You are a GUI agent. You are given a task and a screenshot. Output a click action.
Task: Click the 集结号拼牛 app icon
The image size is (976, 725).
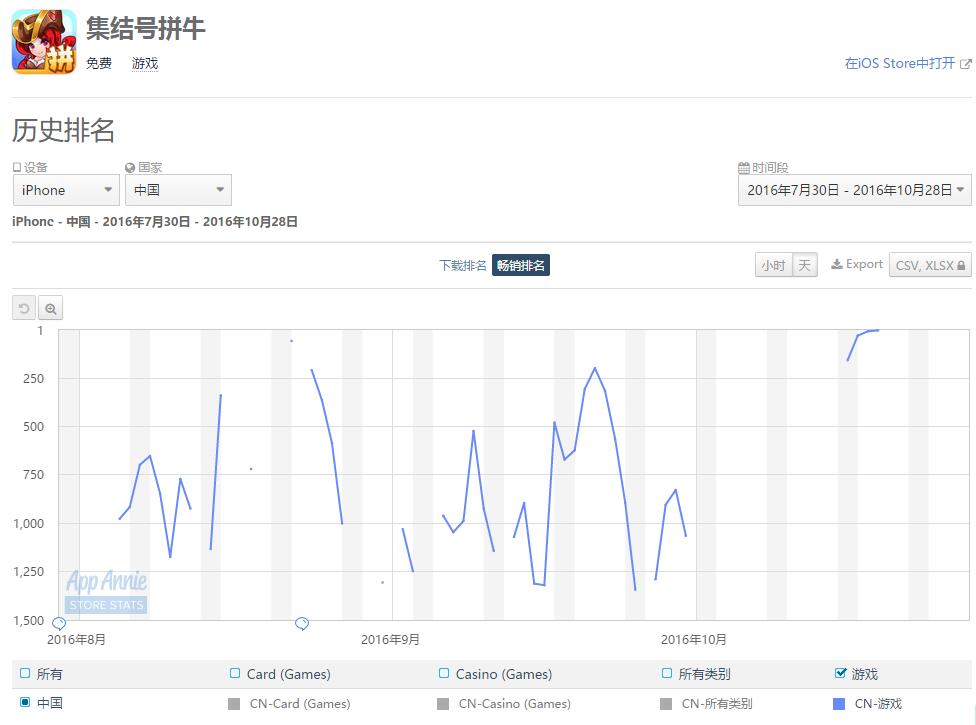pos(44,42)
